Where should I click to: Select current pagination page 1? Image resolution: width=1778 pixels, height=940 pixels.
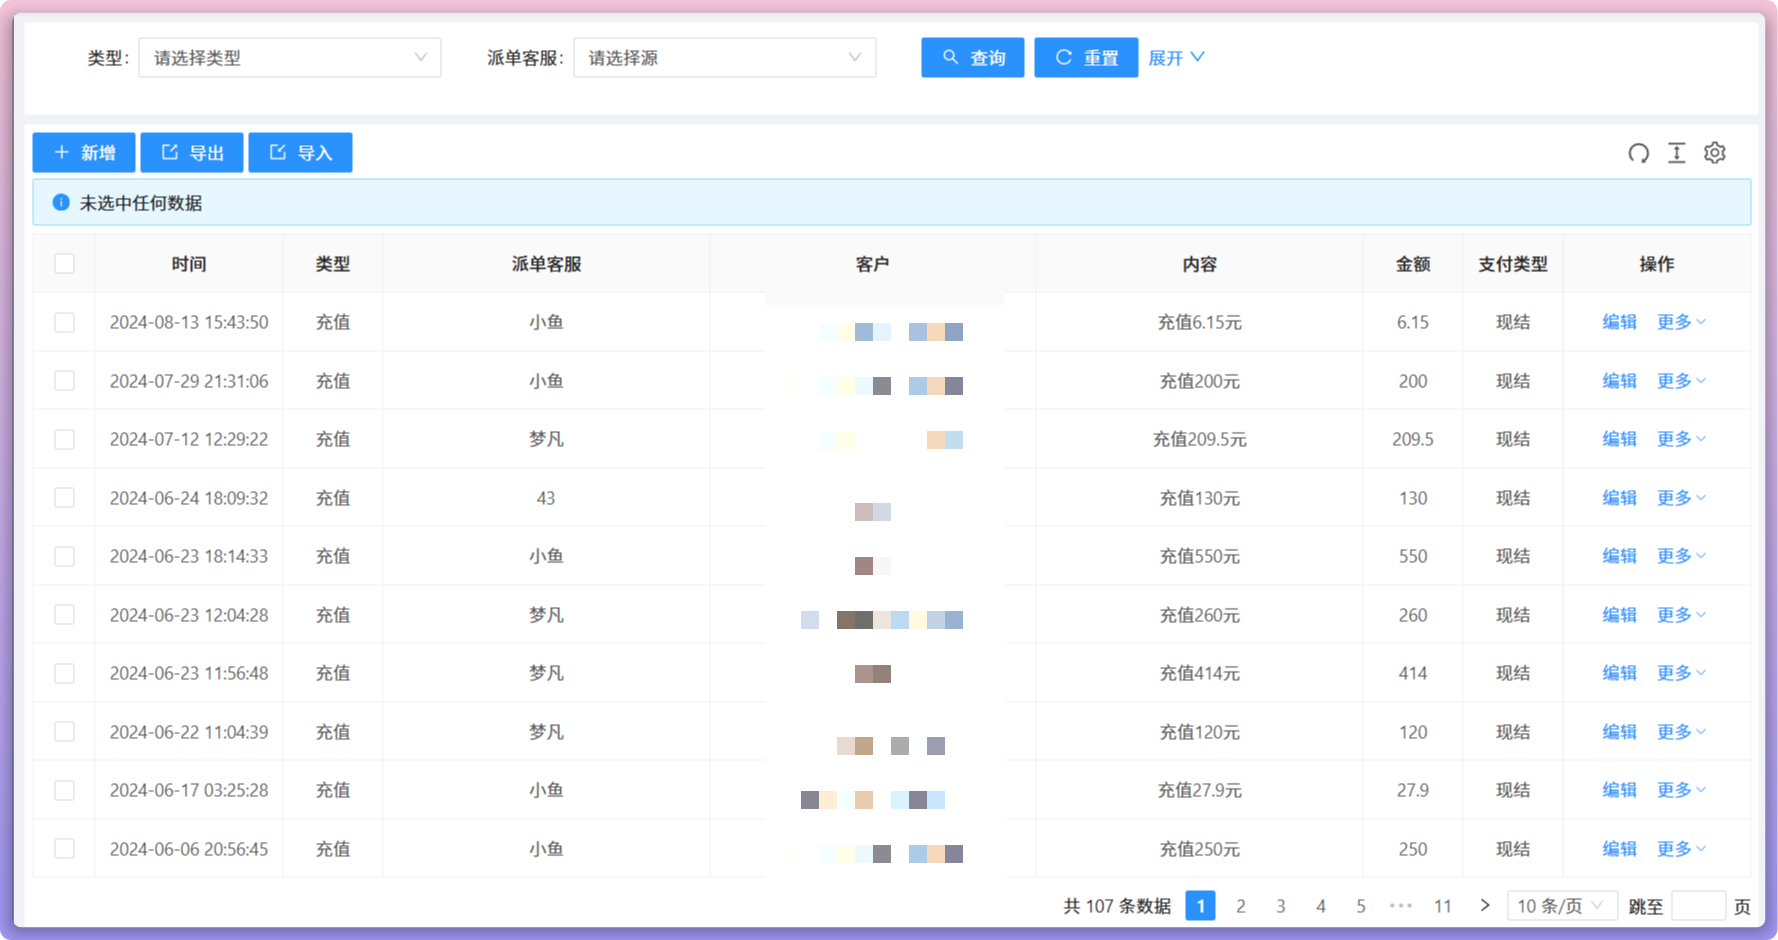pyautogui.click(x=1201, y=906)
